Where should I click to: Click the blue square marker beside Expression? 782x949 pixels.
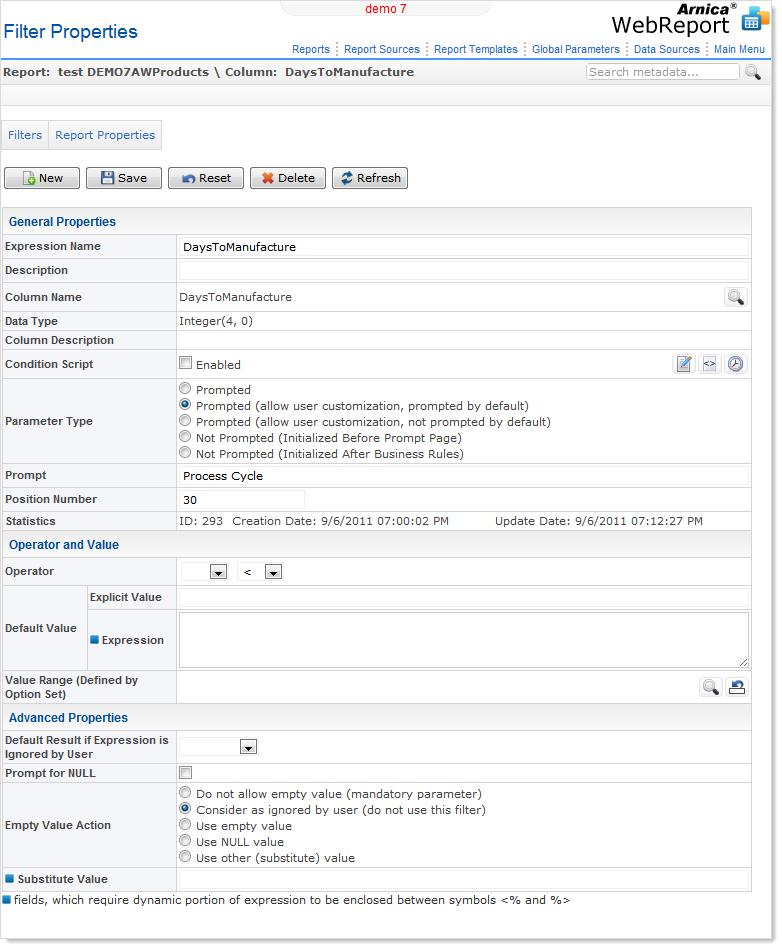coord(94,640)
